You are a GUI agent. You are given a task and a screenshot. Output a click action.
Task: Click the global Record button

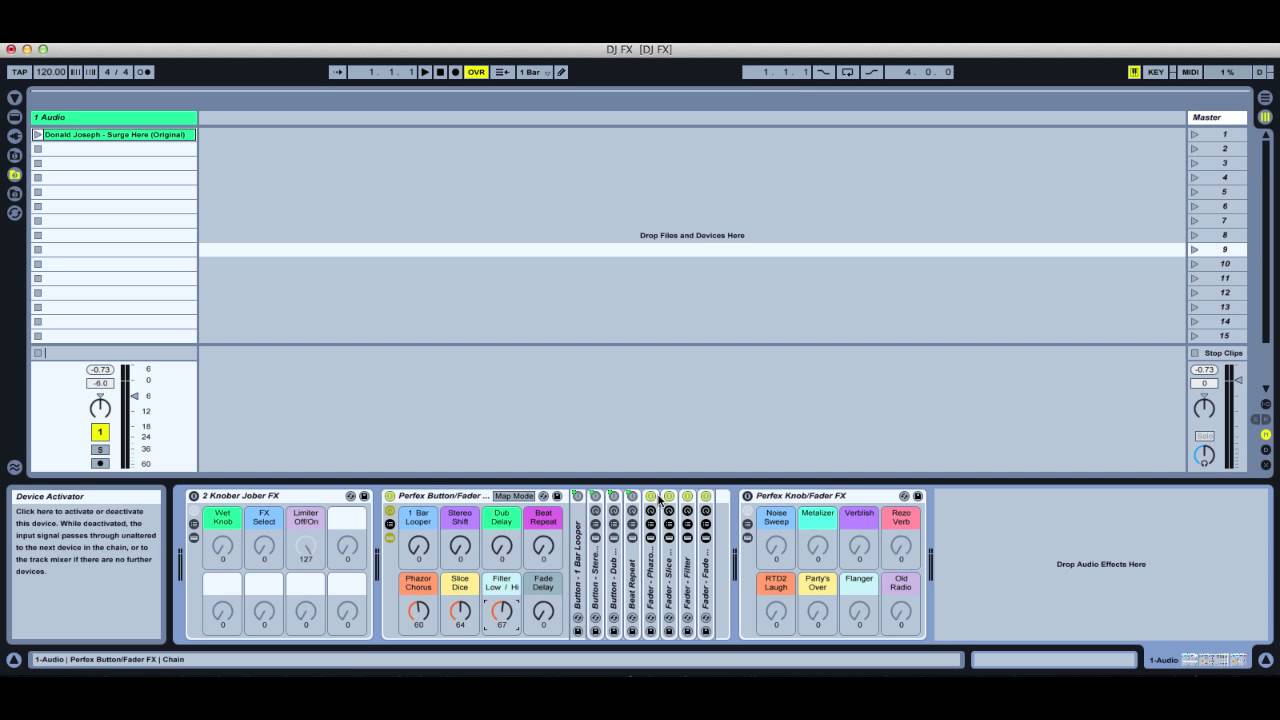pyautogui.click(x=455, y=72)
